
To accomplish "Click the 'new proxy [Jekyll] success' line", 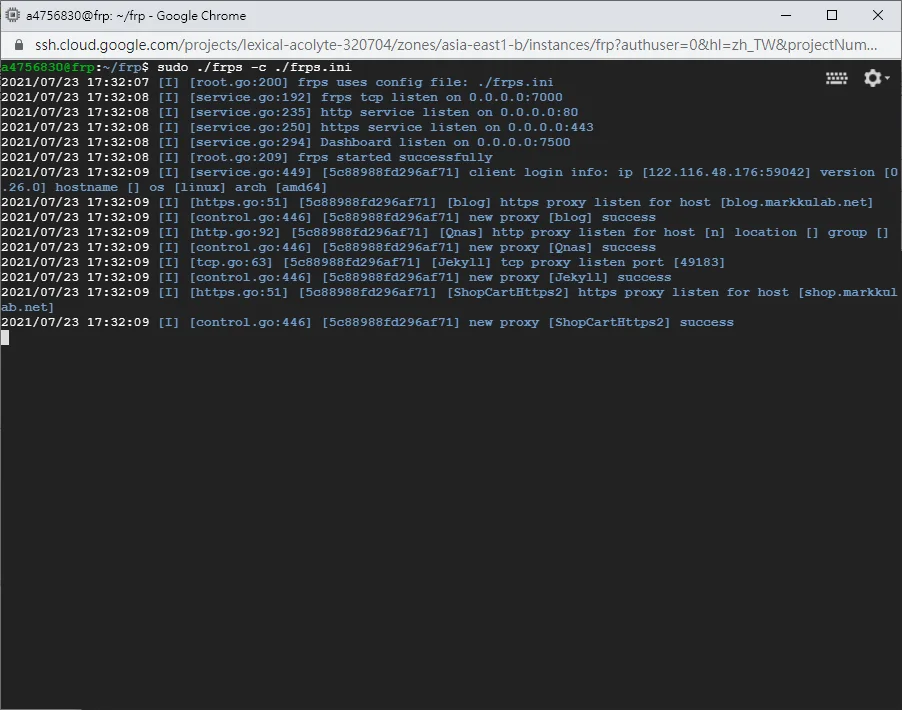I will (x=570, y=277).
